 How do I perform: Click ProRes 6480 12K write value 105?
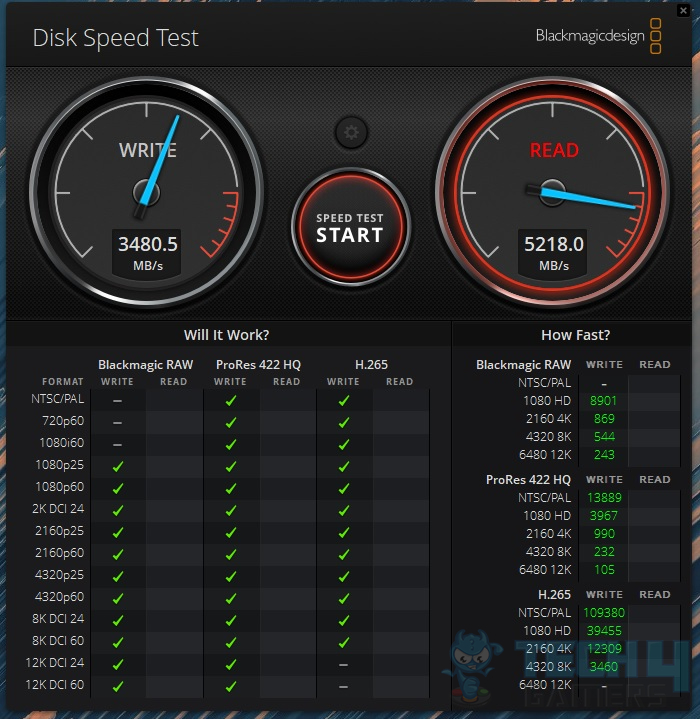(604, 570)
